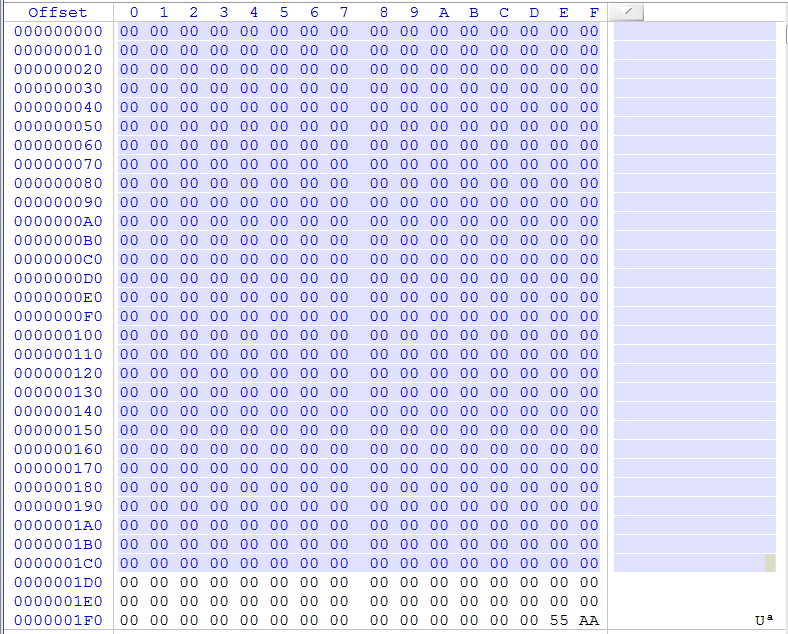Select offset row 00000000 label
Screen dimensions: 788x634
(x=58, y=31)
